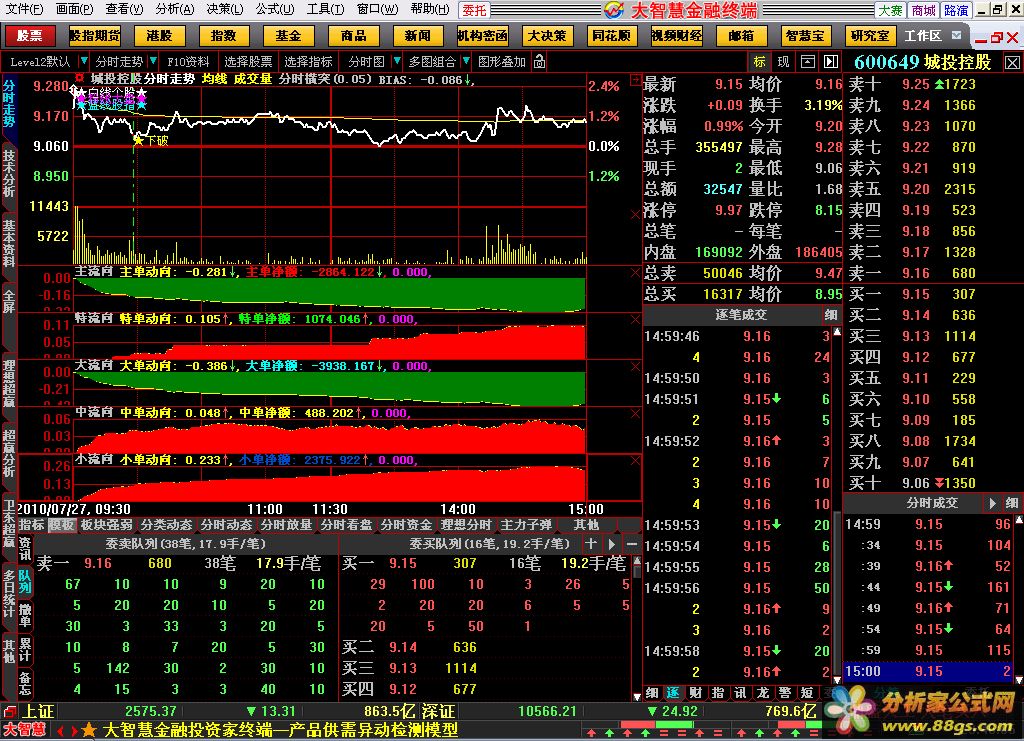1024x741 pixels.
Task: Click the star icon in bottom ticker
Action: (x=89, y=730)
